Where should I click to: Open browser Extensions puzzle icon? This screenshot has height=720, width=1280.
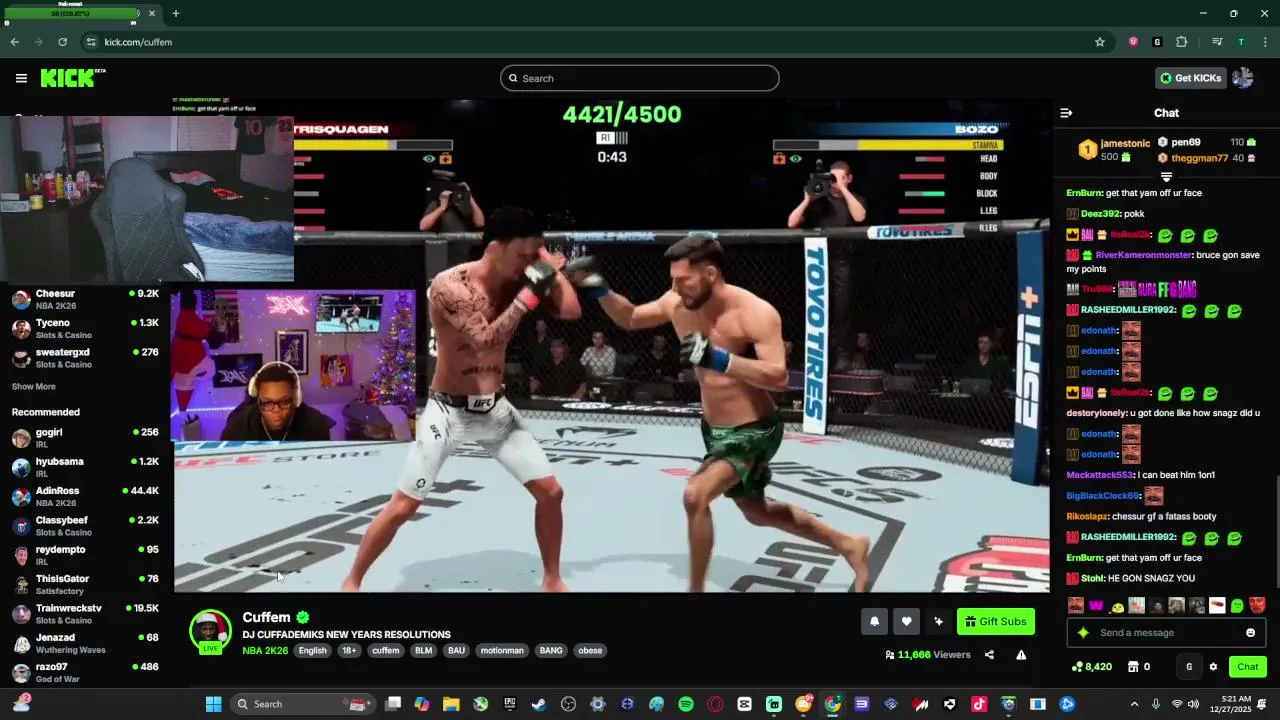coord(1181,42)
